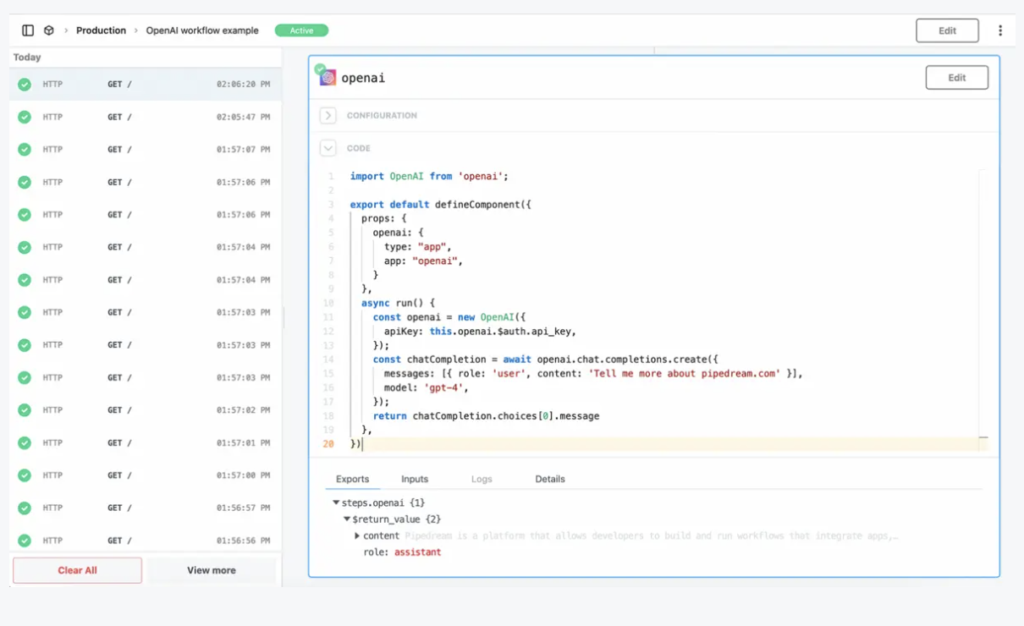
Task: Click the success check icon for 01:56:56 PM event
Action: (24, 540)
